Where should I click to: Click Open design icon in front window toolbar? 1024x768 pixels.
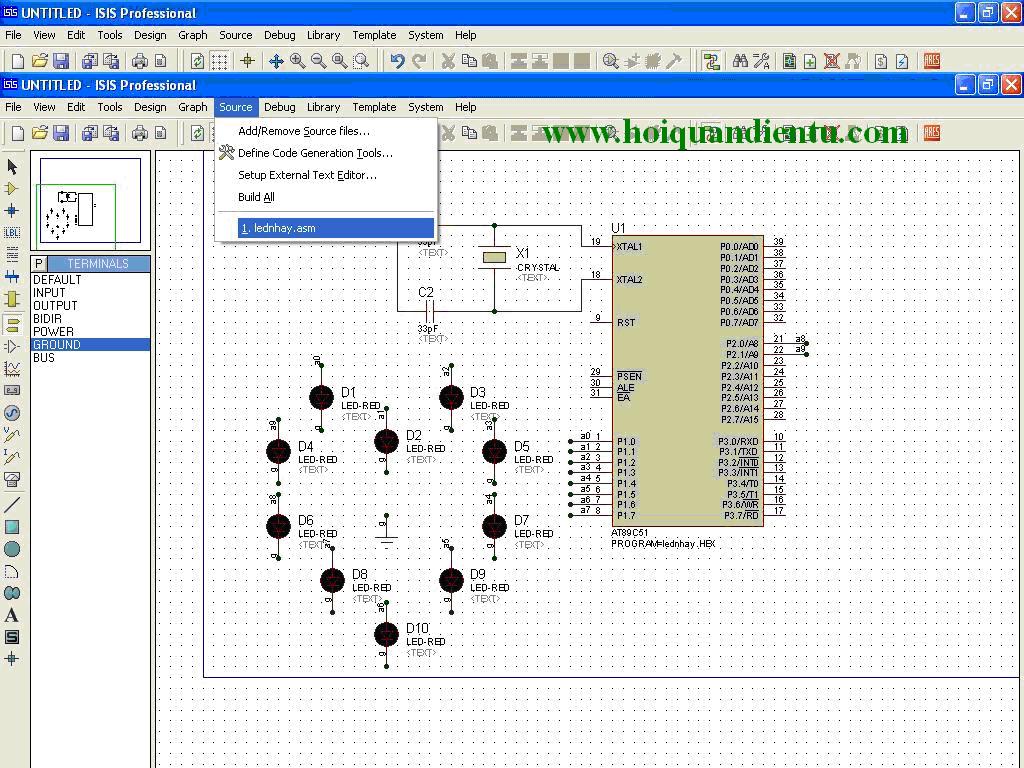40,133
